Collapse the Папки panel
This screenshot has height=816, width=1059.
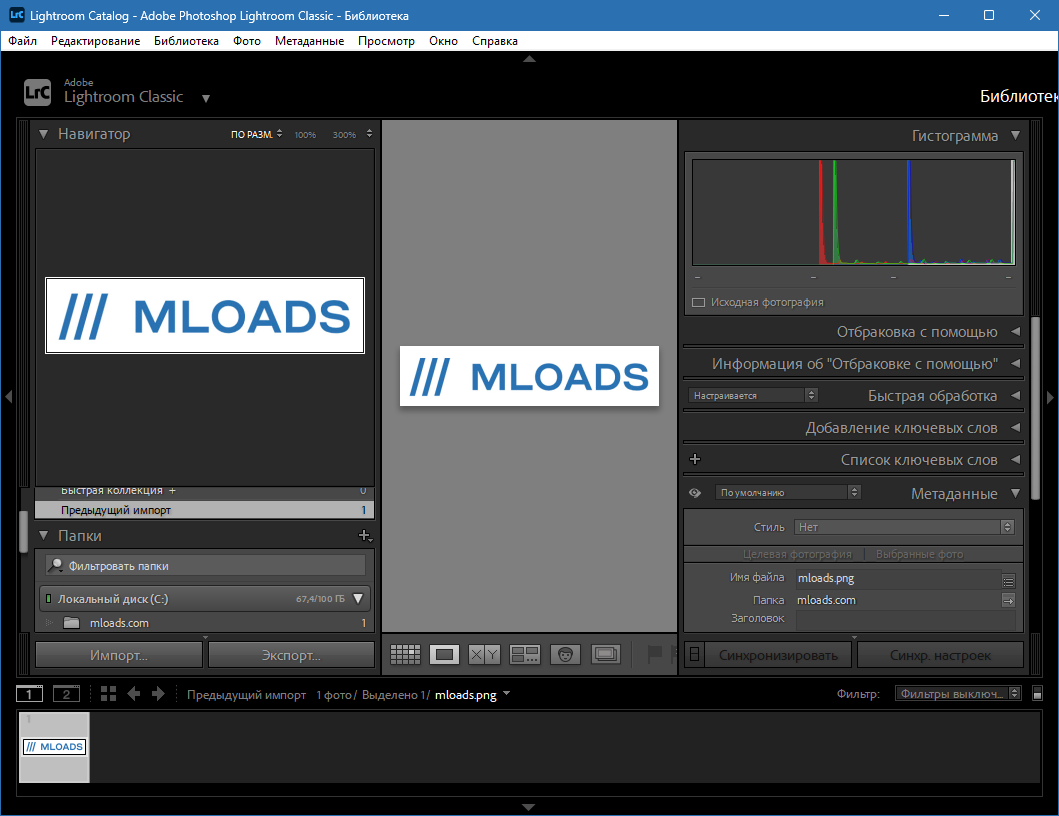(x=43, y=536)
